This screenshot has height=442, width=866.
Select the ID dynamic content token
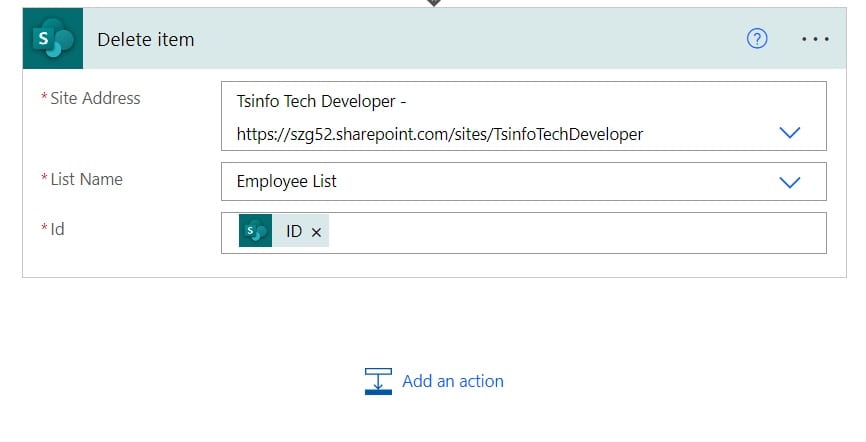[x=284, y=231]
